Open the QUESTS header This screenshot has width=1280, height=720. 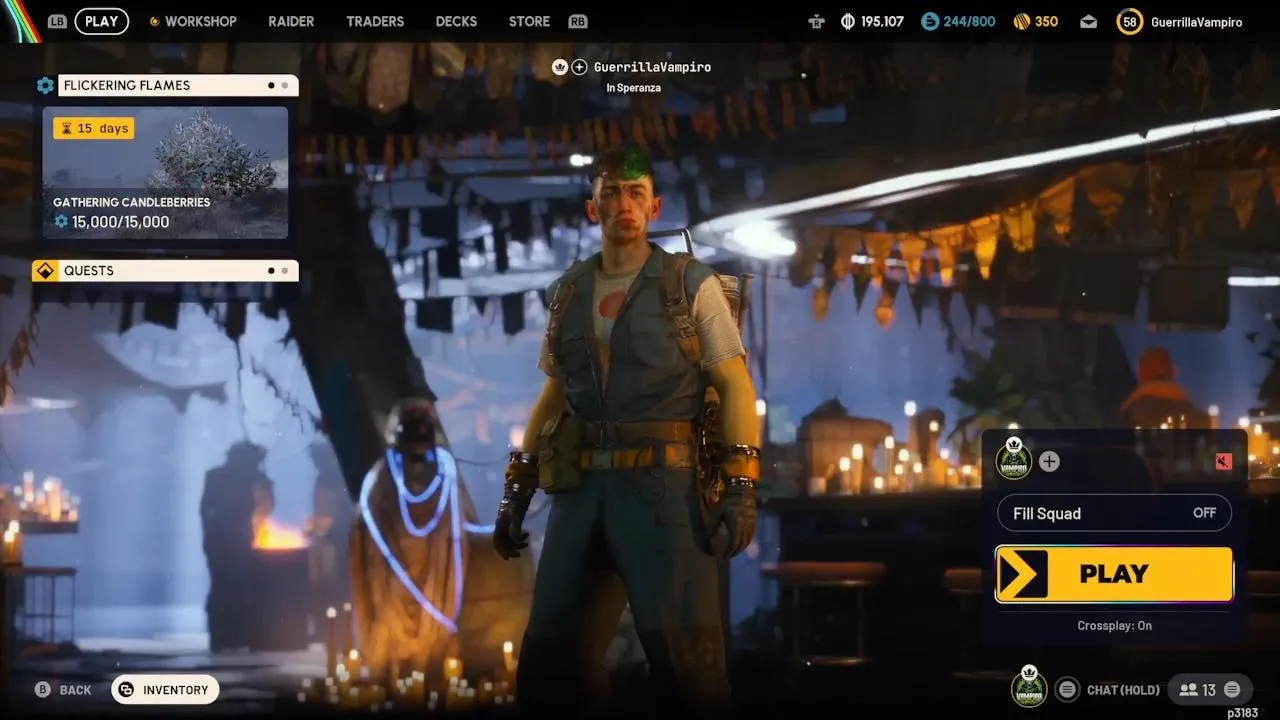click(178, 271)
